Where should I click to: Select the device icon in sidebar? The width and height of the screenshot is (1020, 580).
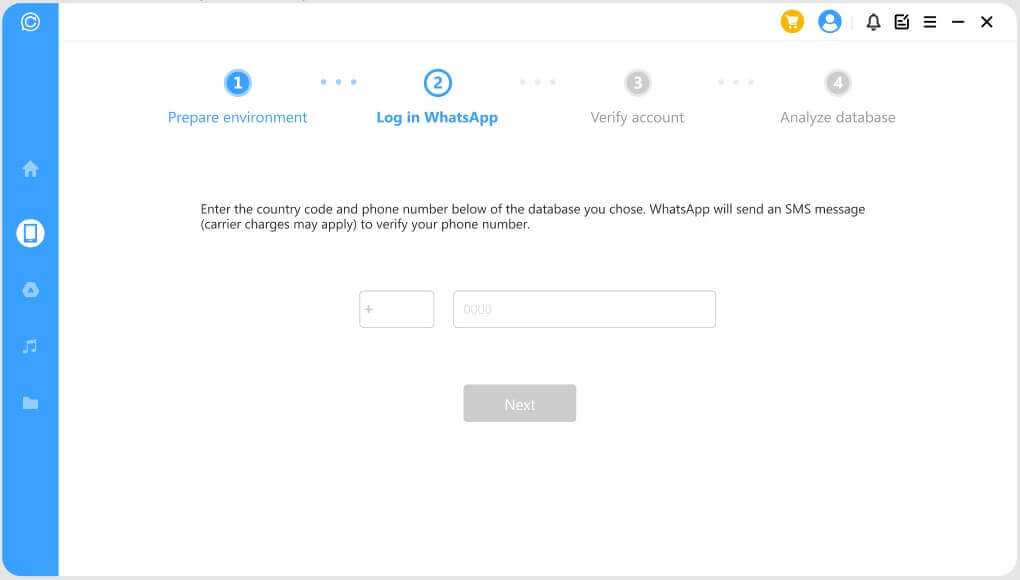click(x=30, y=233)
